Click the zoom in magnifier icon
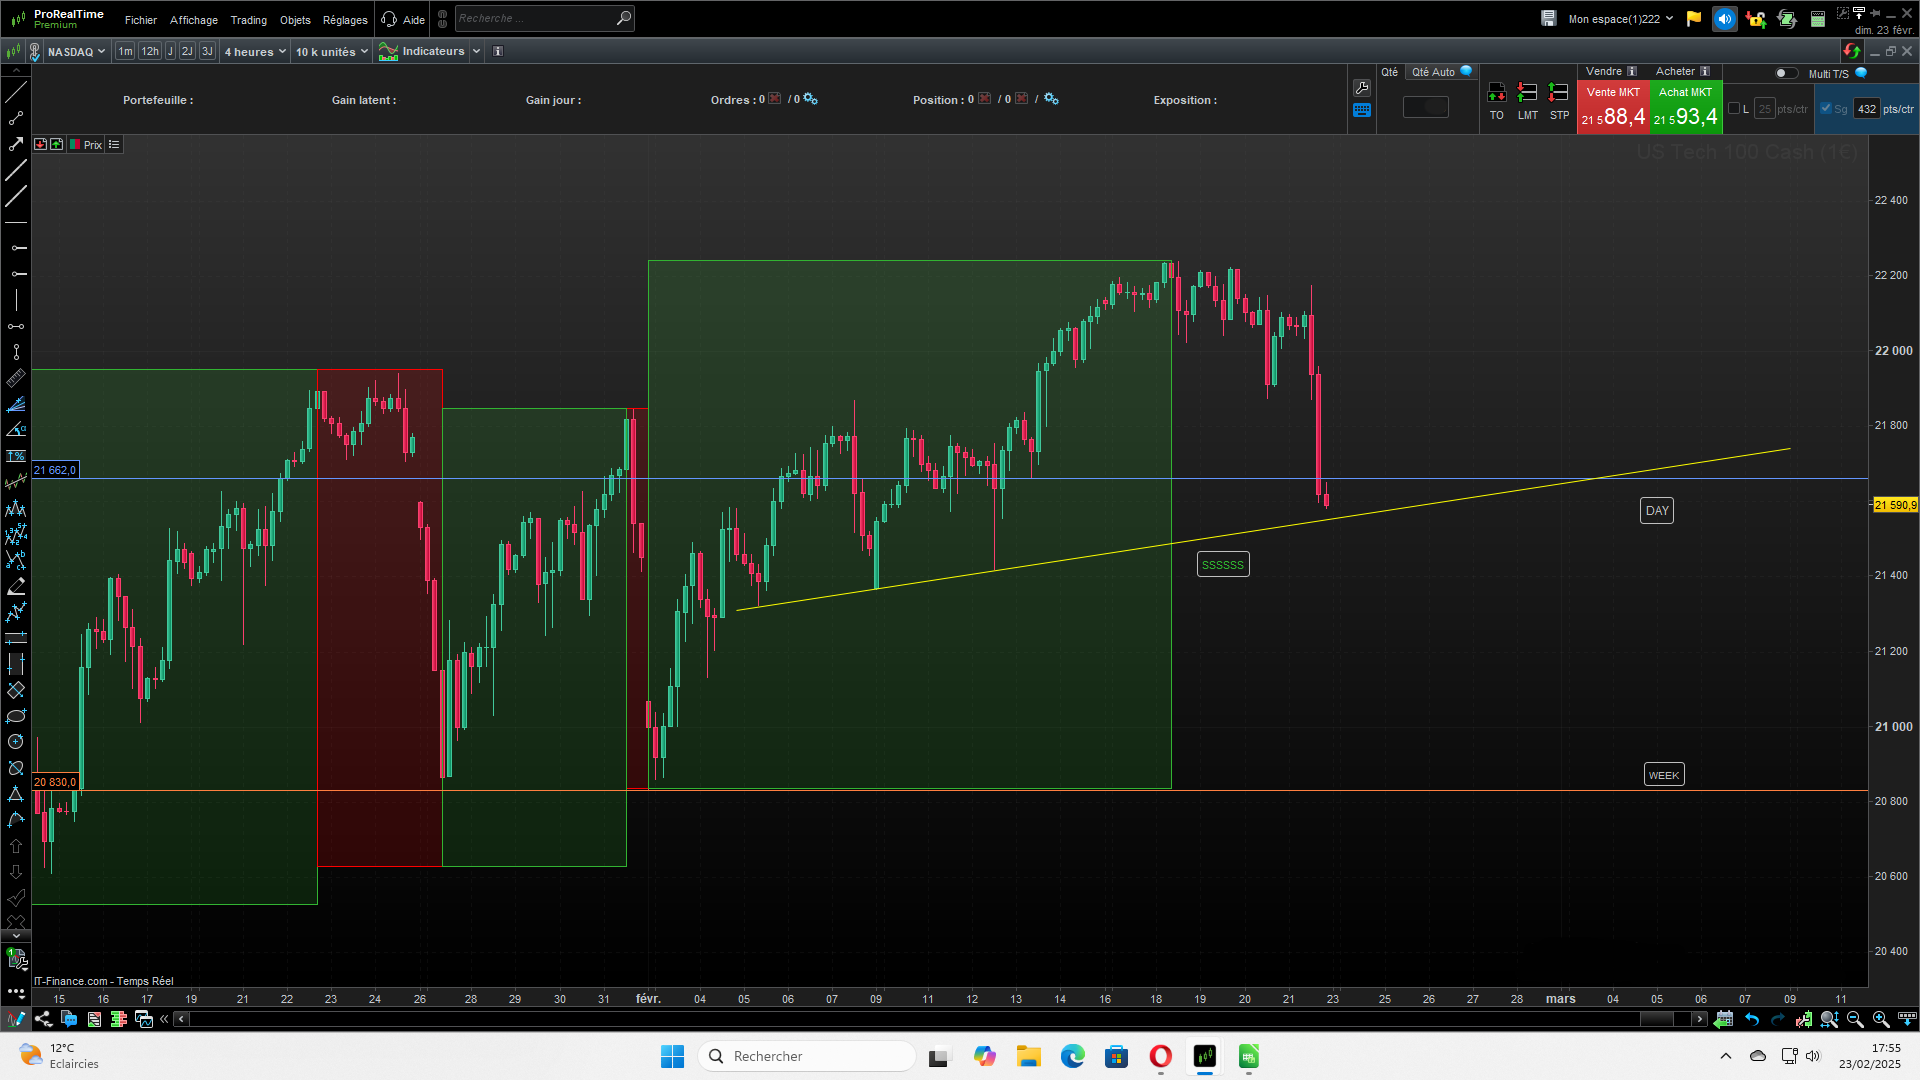 (x=1880, y=1019)
